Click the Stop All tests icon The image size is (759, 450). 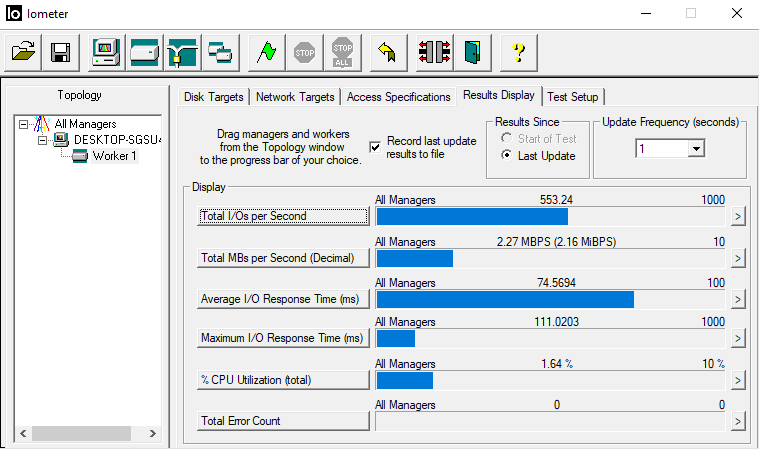click(x=343, y=51)
